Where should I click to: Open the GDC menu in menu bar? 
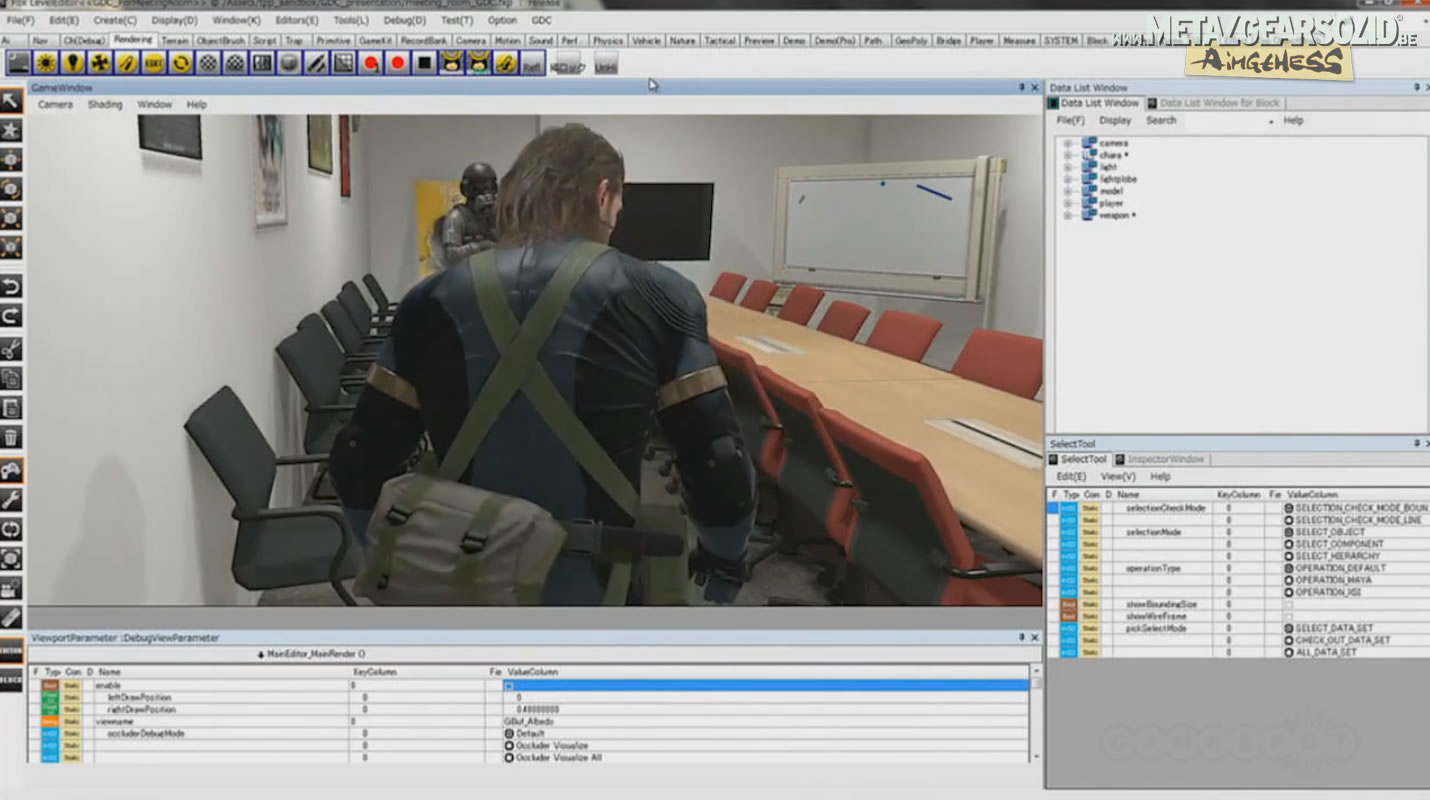point(541,20)
